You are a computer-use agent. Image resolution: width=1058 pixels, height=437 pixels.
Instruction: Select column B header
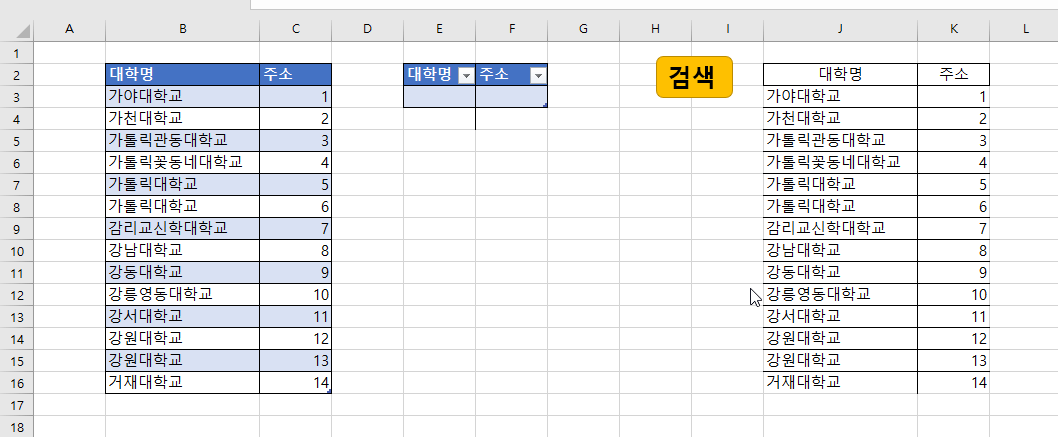tap(182, 29)
